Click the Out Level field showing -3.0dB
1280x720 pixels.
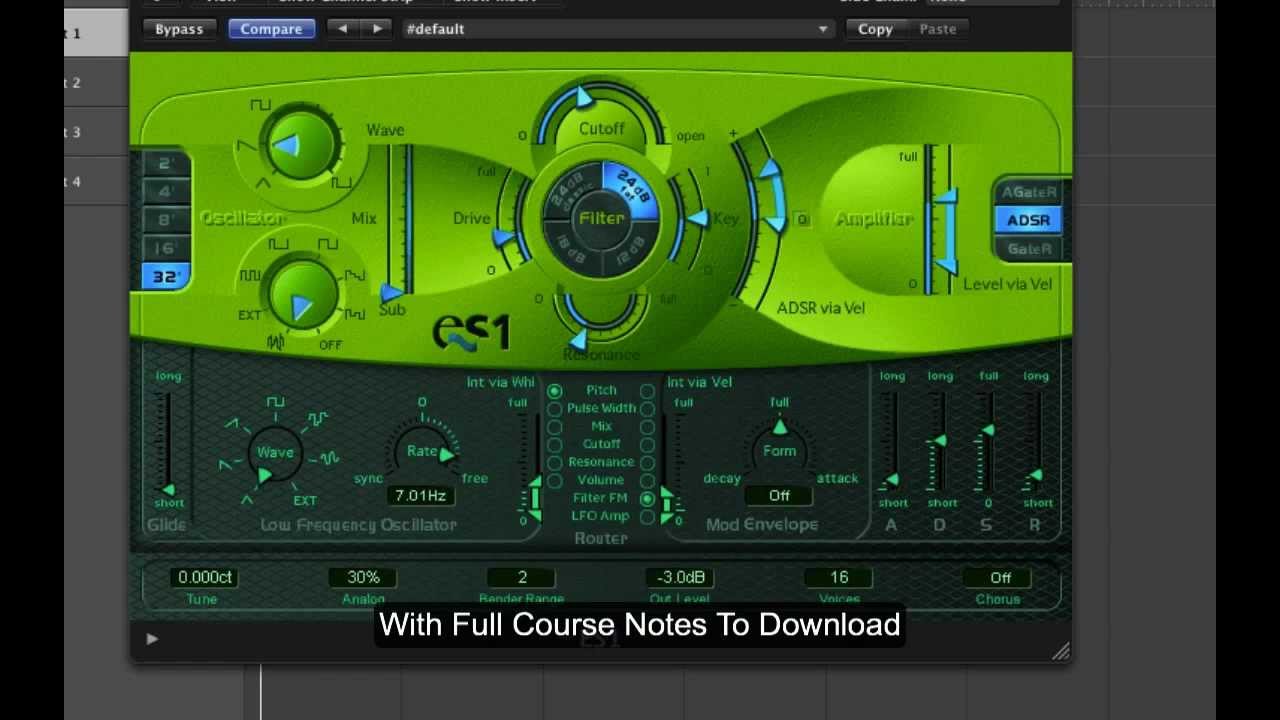pos(680,577)
